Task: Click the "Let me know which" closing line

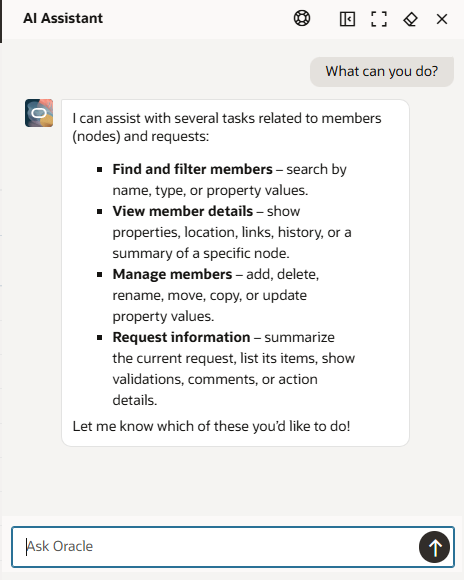Action: (211, 426)
